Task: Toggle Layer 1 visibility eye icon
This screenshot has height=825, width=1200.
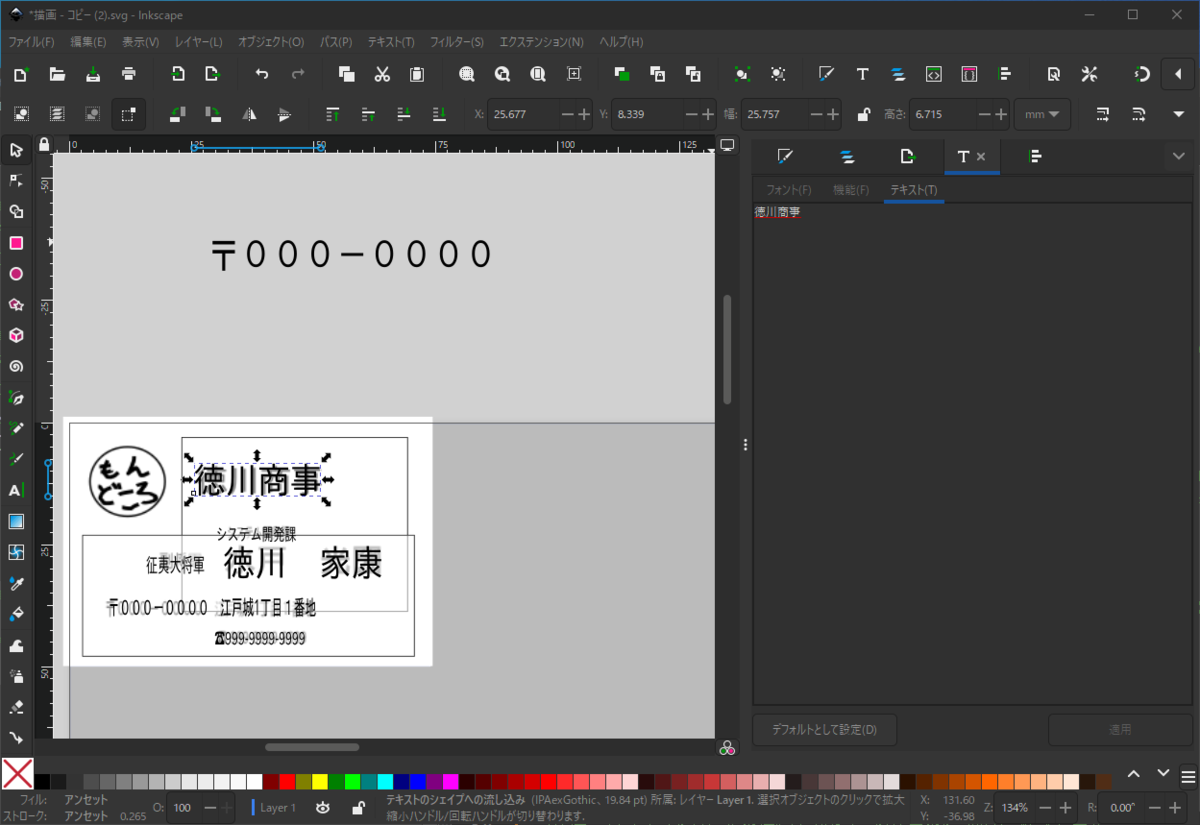Action: click(x=323, y=807)
